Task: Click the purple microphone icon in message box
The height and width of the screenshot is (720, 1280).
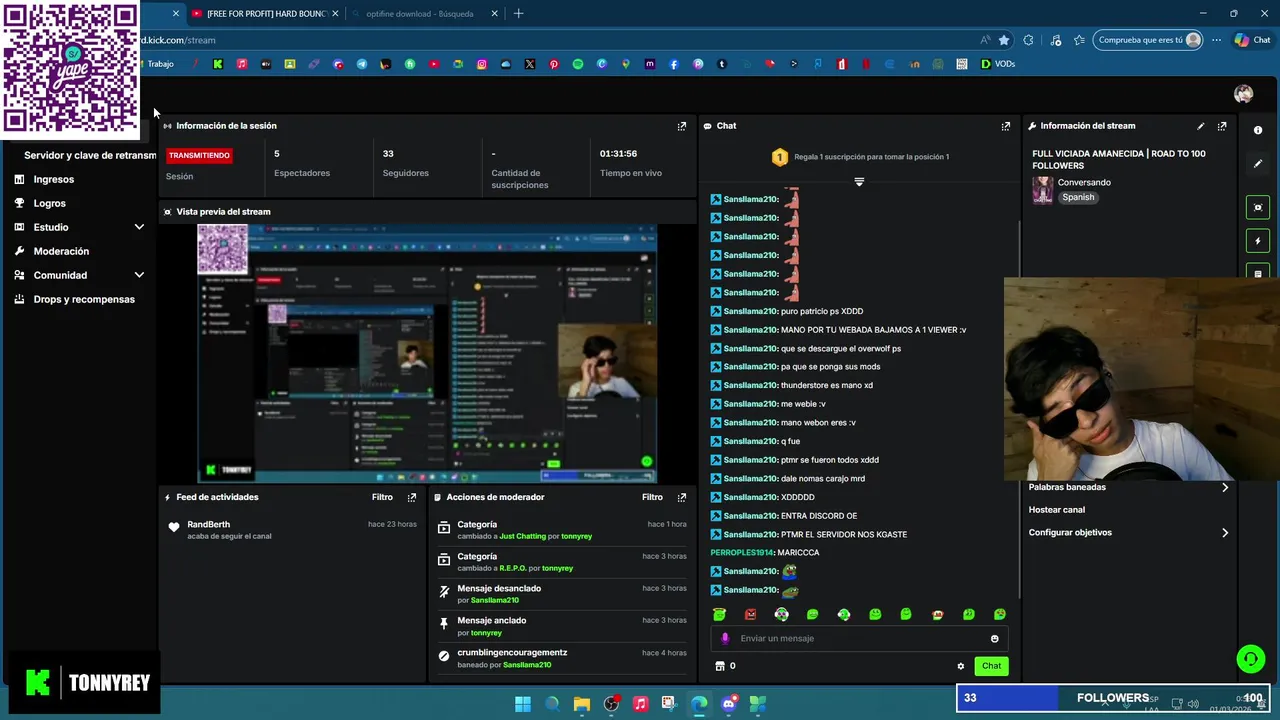Action: [x=726, y=638]
